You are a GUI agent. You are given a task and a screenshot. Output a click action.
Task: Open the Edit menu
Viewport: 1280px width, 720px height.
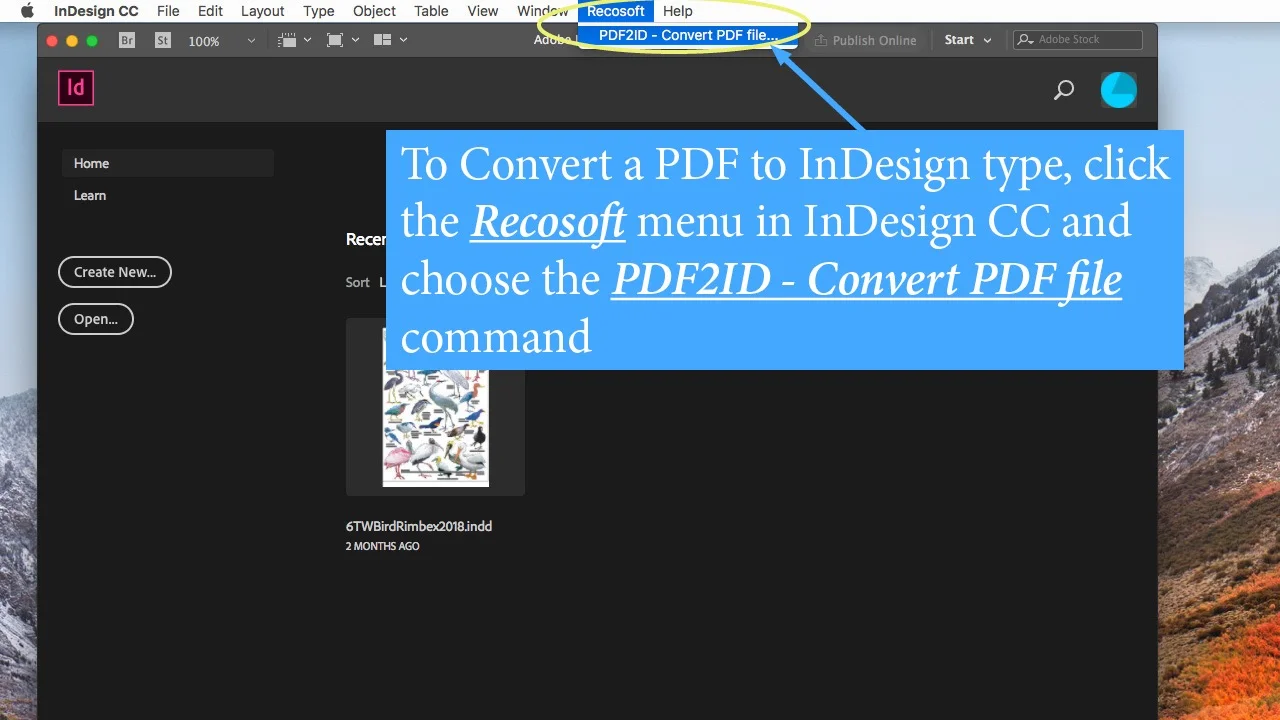(210, 11)
